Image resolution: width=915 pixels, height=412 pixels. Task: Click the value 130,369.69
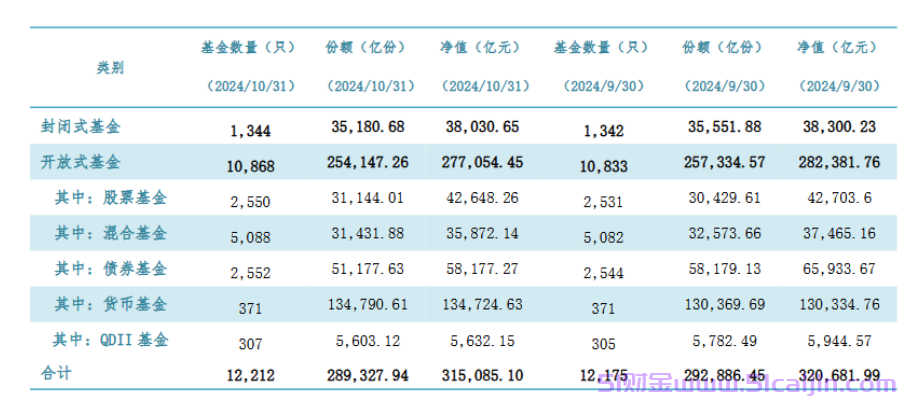723,304
